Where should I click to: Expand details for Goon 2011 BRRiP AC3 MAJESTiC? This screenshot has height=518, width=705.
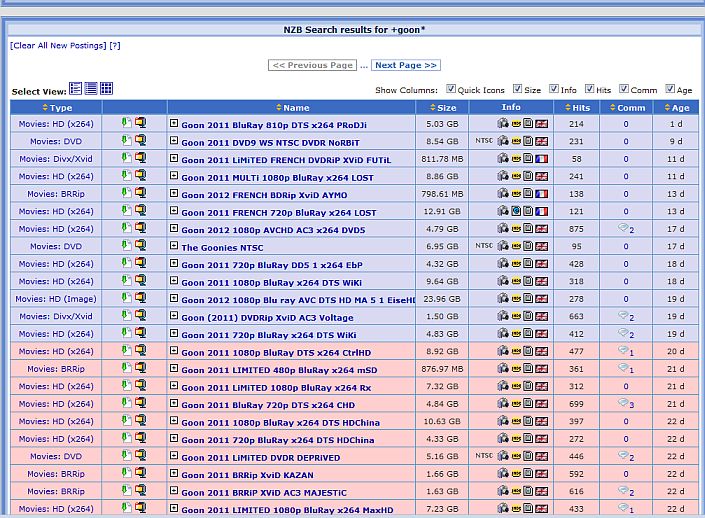point(174,491)
